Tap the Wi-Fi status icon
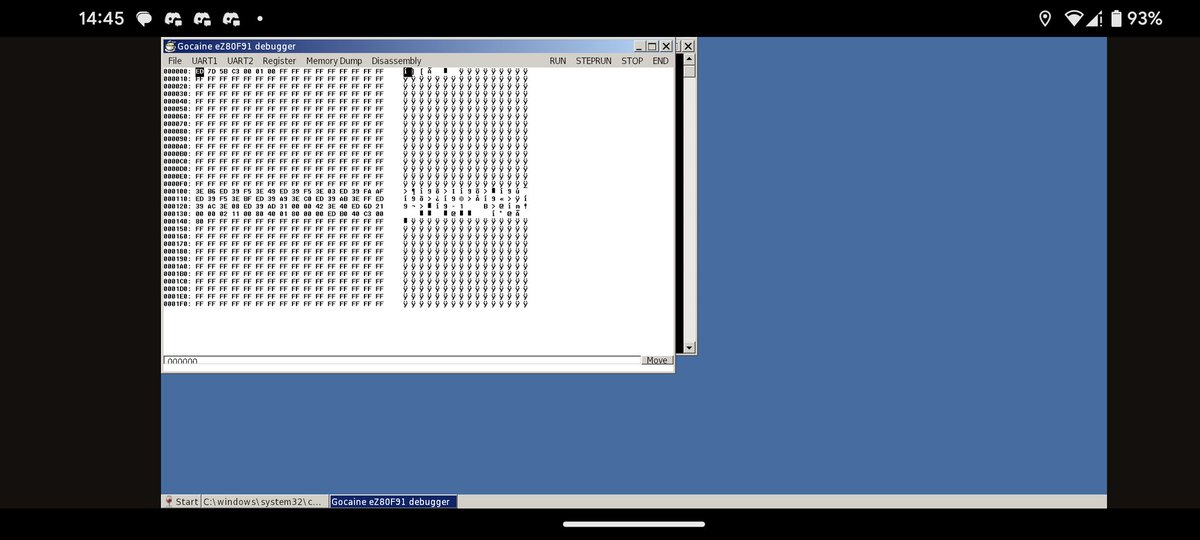The width and height of the screenshot is (1200, 540). tap(1075, 18)
